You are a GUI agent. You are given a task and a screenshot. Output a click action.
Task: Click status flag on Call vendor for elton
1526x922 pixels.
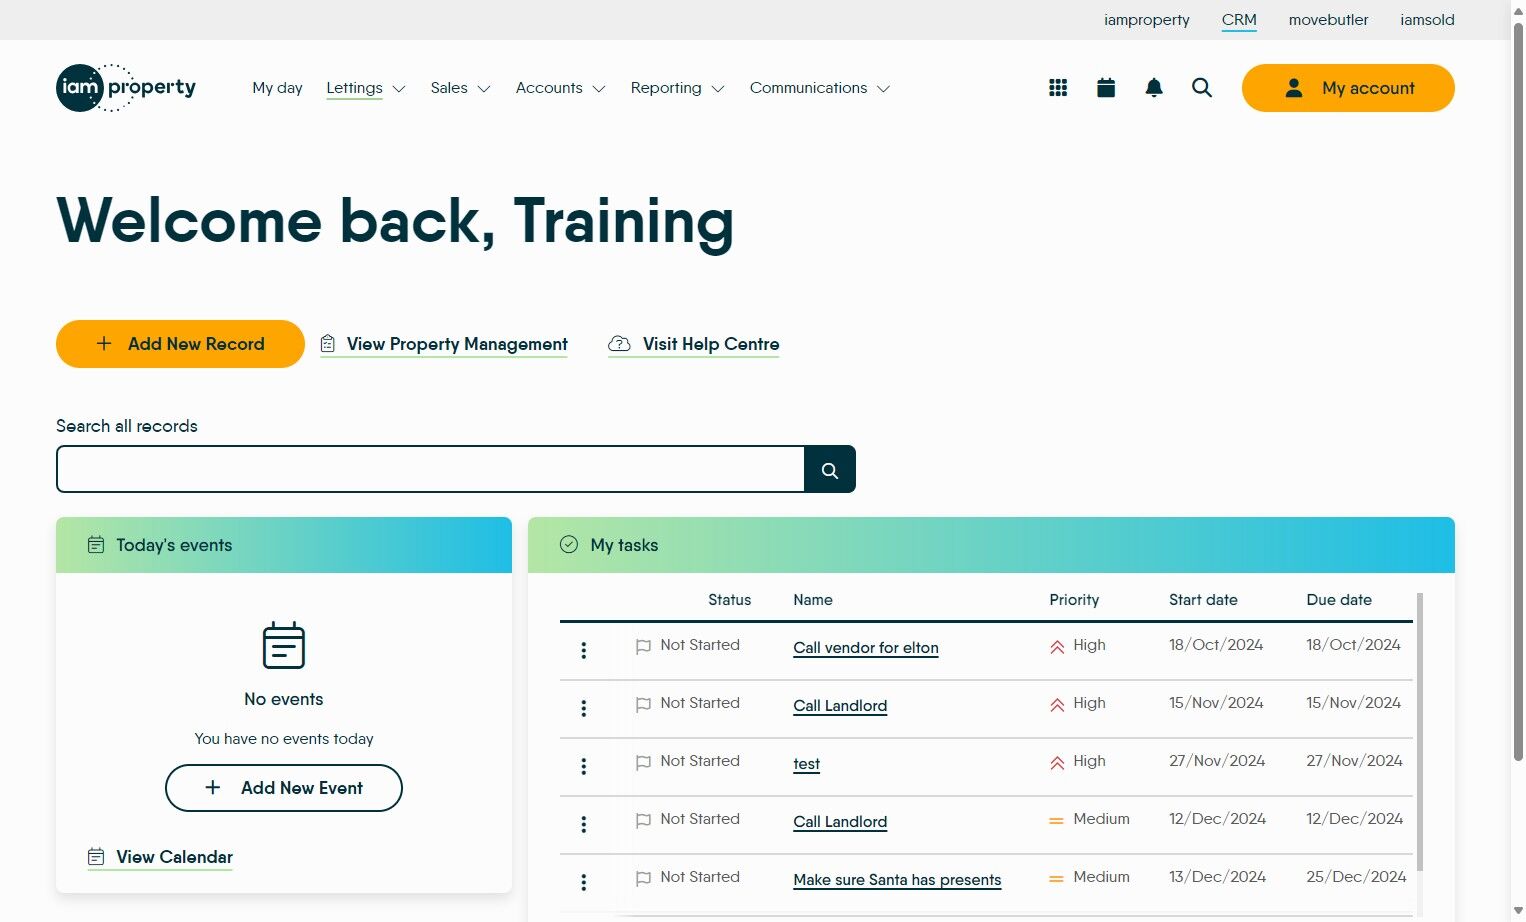(643, 647)
